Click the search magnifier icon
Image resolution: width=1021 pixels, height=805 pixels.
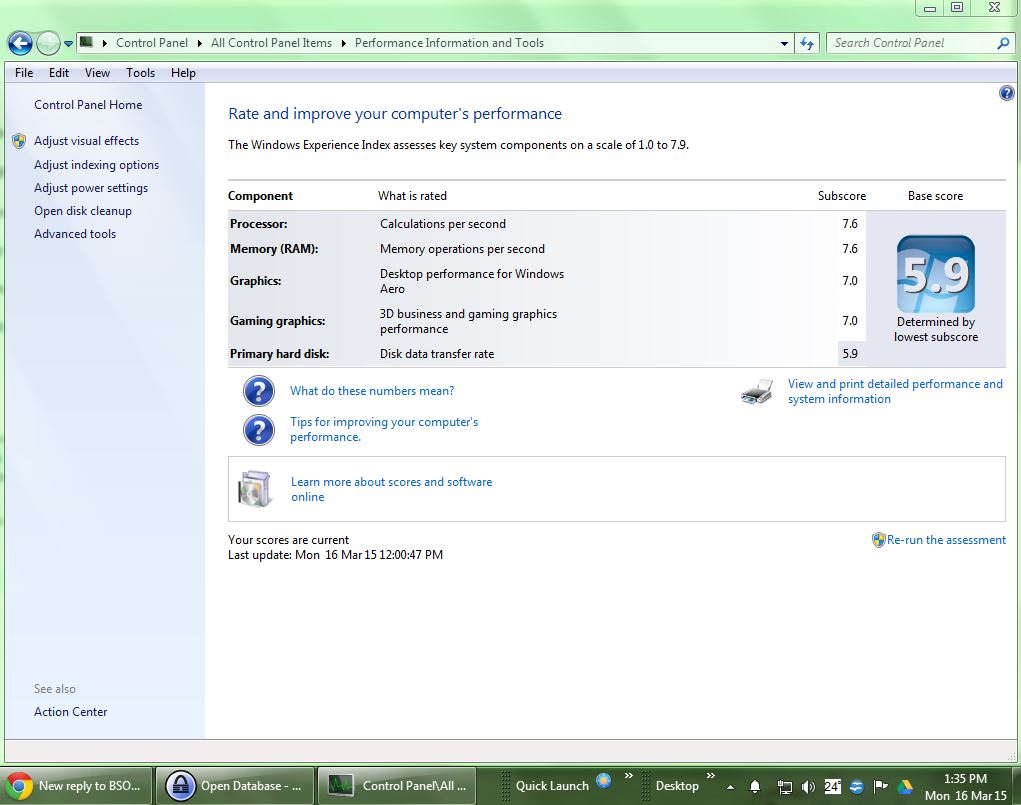1003,44
